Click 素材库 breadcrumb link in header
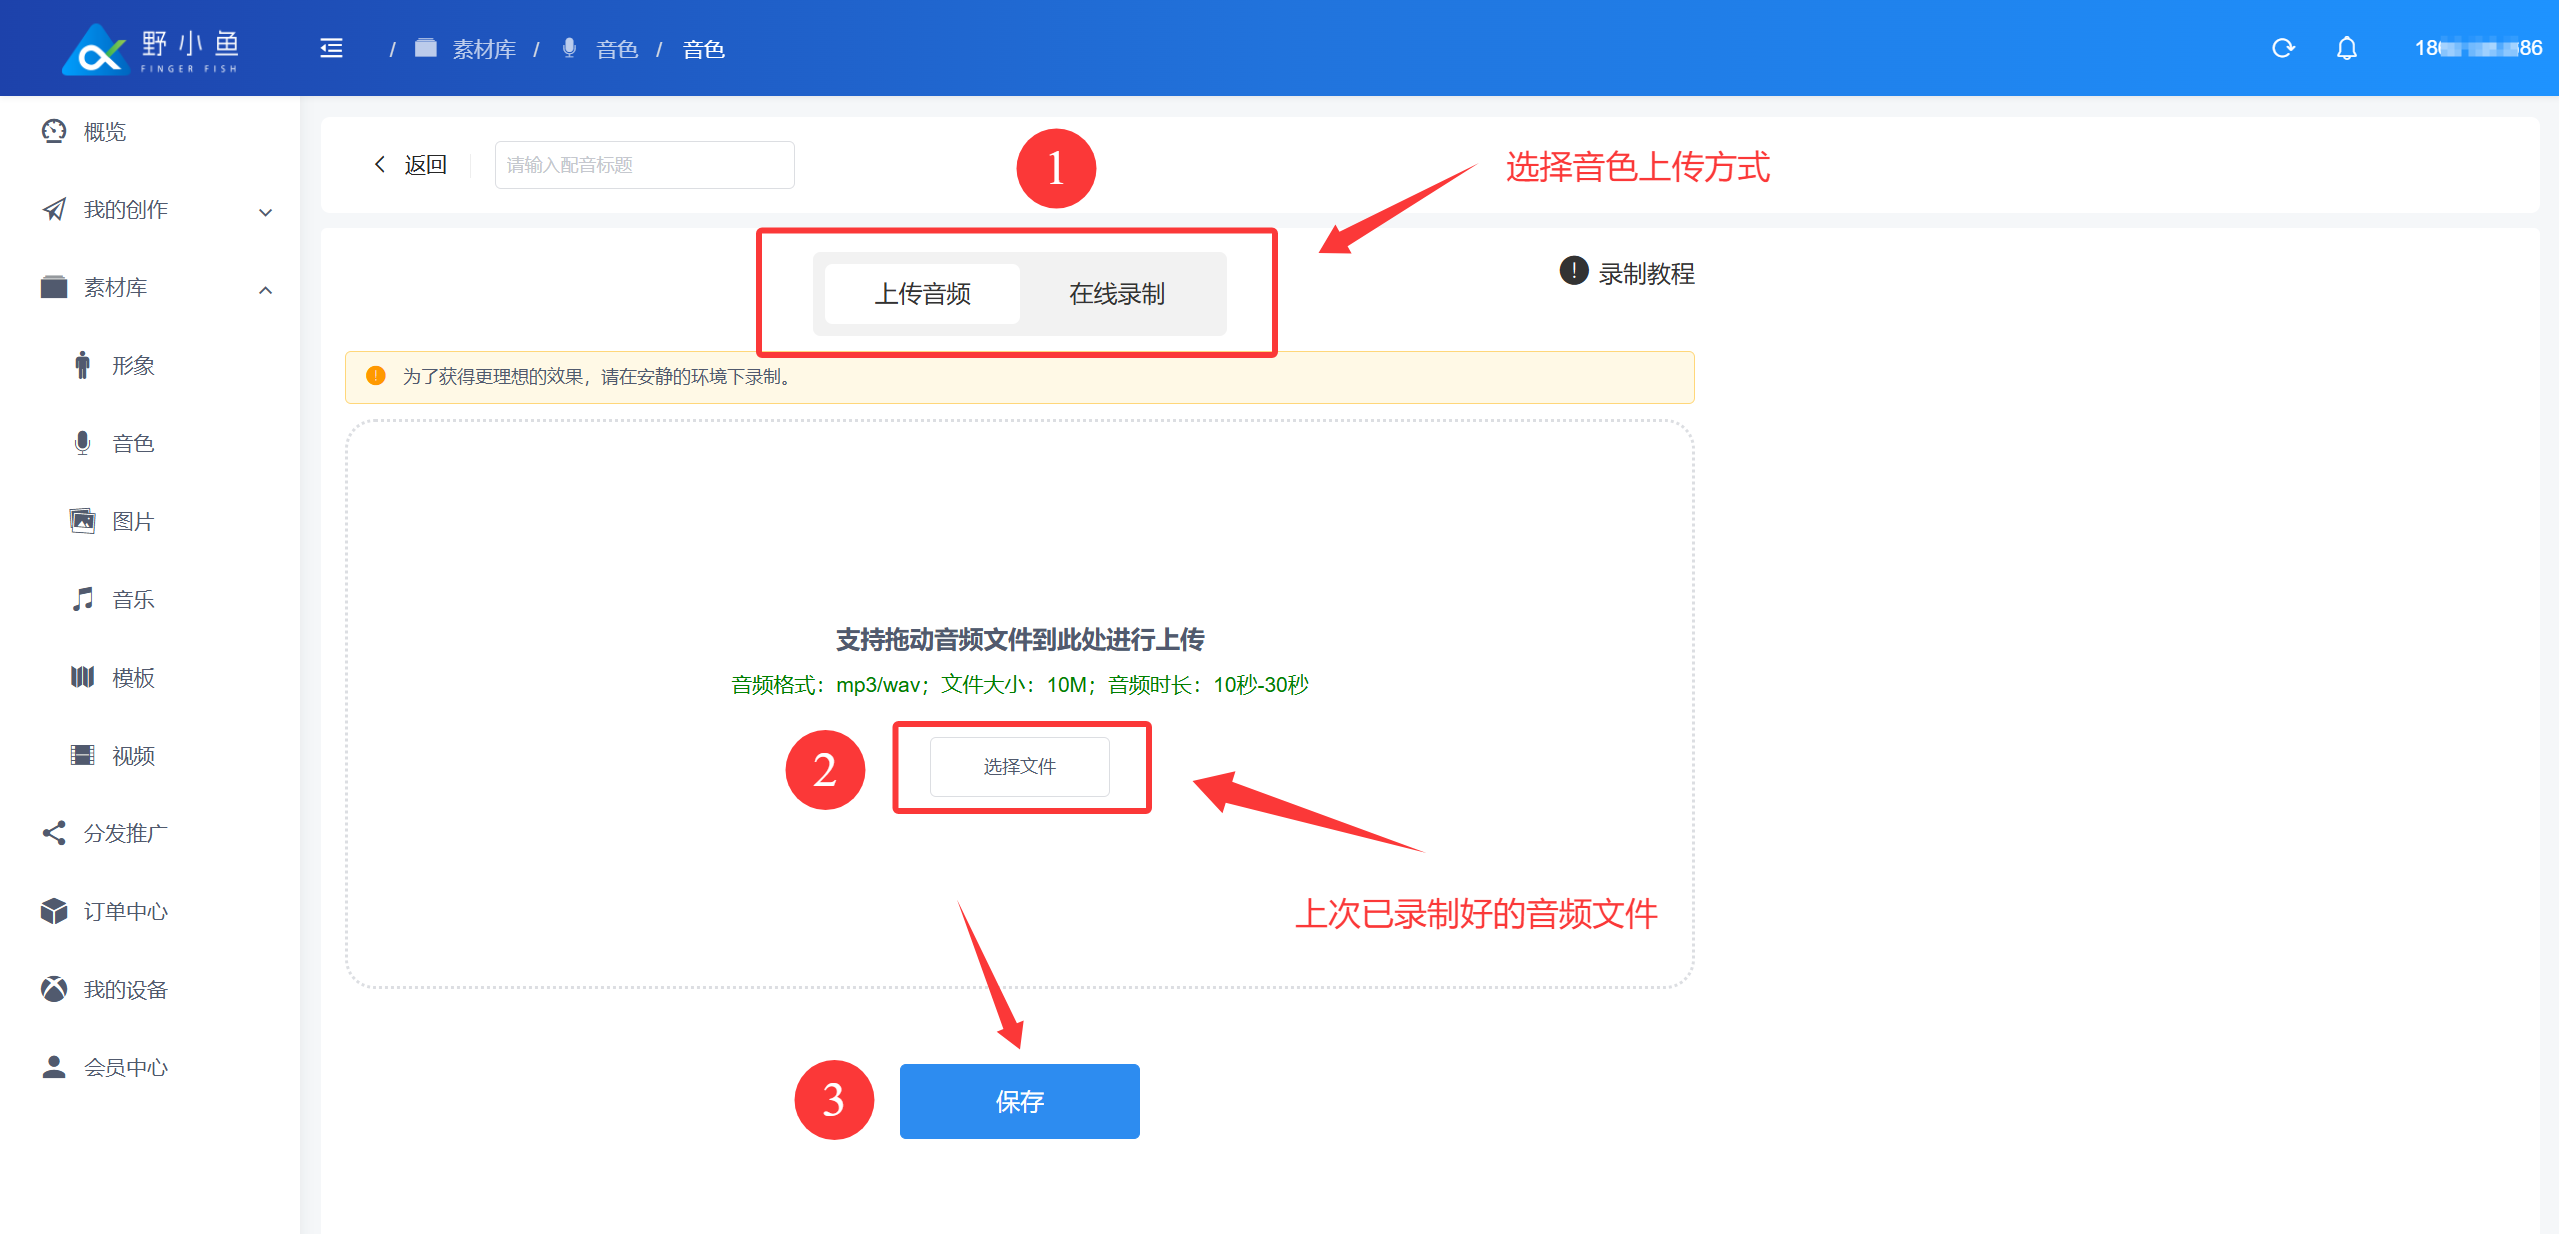This screenshot has height=1234, width=2559. click(484, 49)
